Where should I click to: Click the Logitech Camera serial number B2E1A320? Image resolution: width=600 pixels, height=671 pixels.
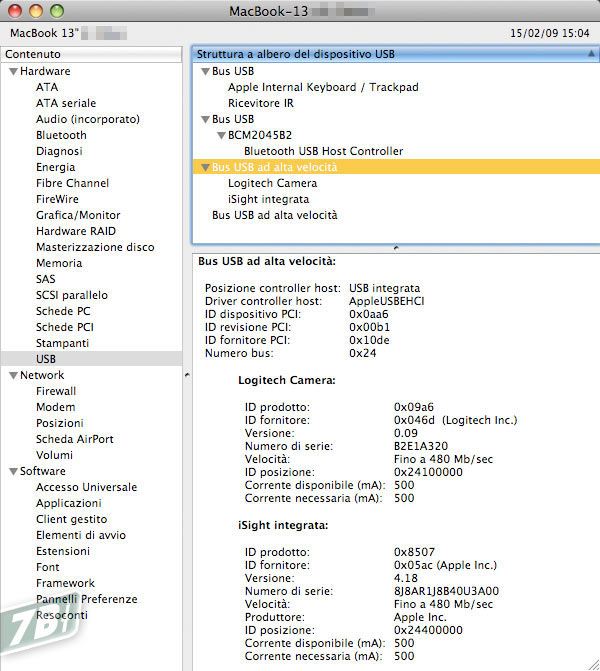click(421, 446)
